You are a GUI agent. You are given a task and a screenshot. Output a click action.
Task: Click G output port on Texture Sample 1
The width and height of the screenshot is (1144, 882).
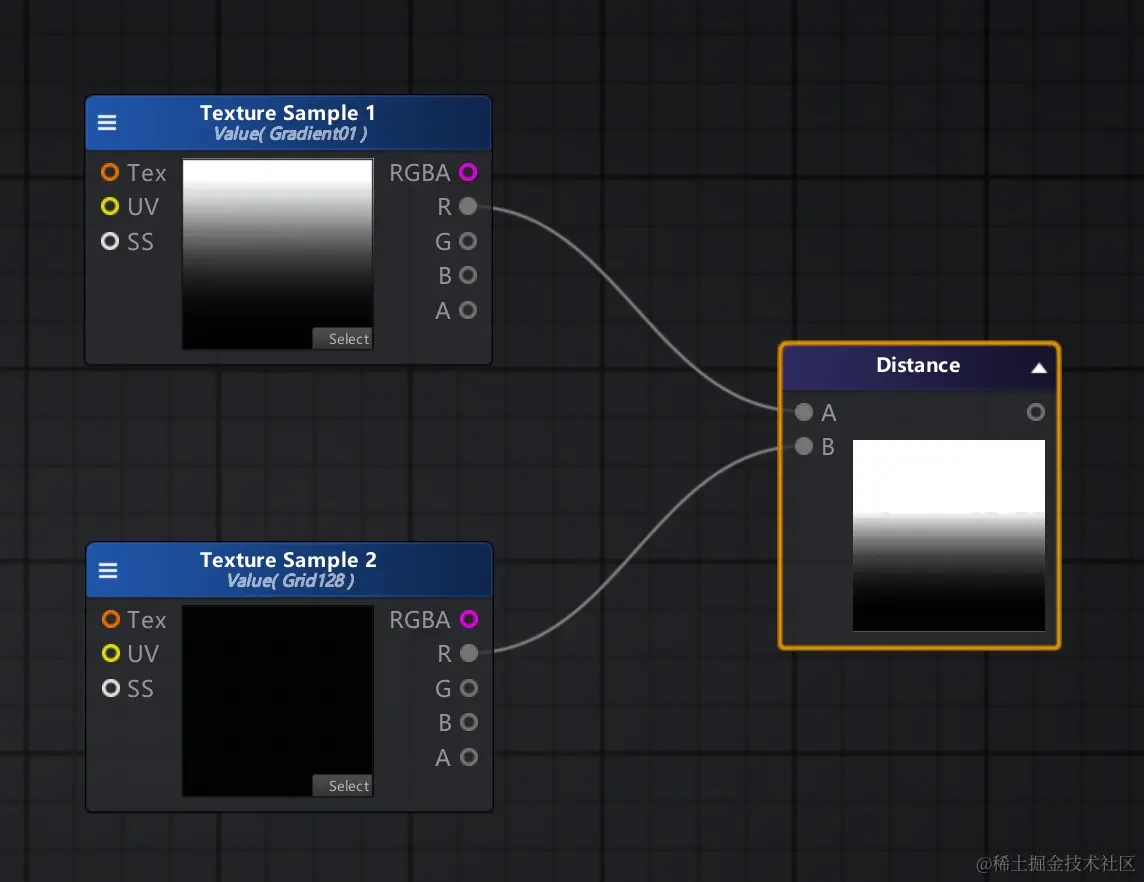468,241
